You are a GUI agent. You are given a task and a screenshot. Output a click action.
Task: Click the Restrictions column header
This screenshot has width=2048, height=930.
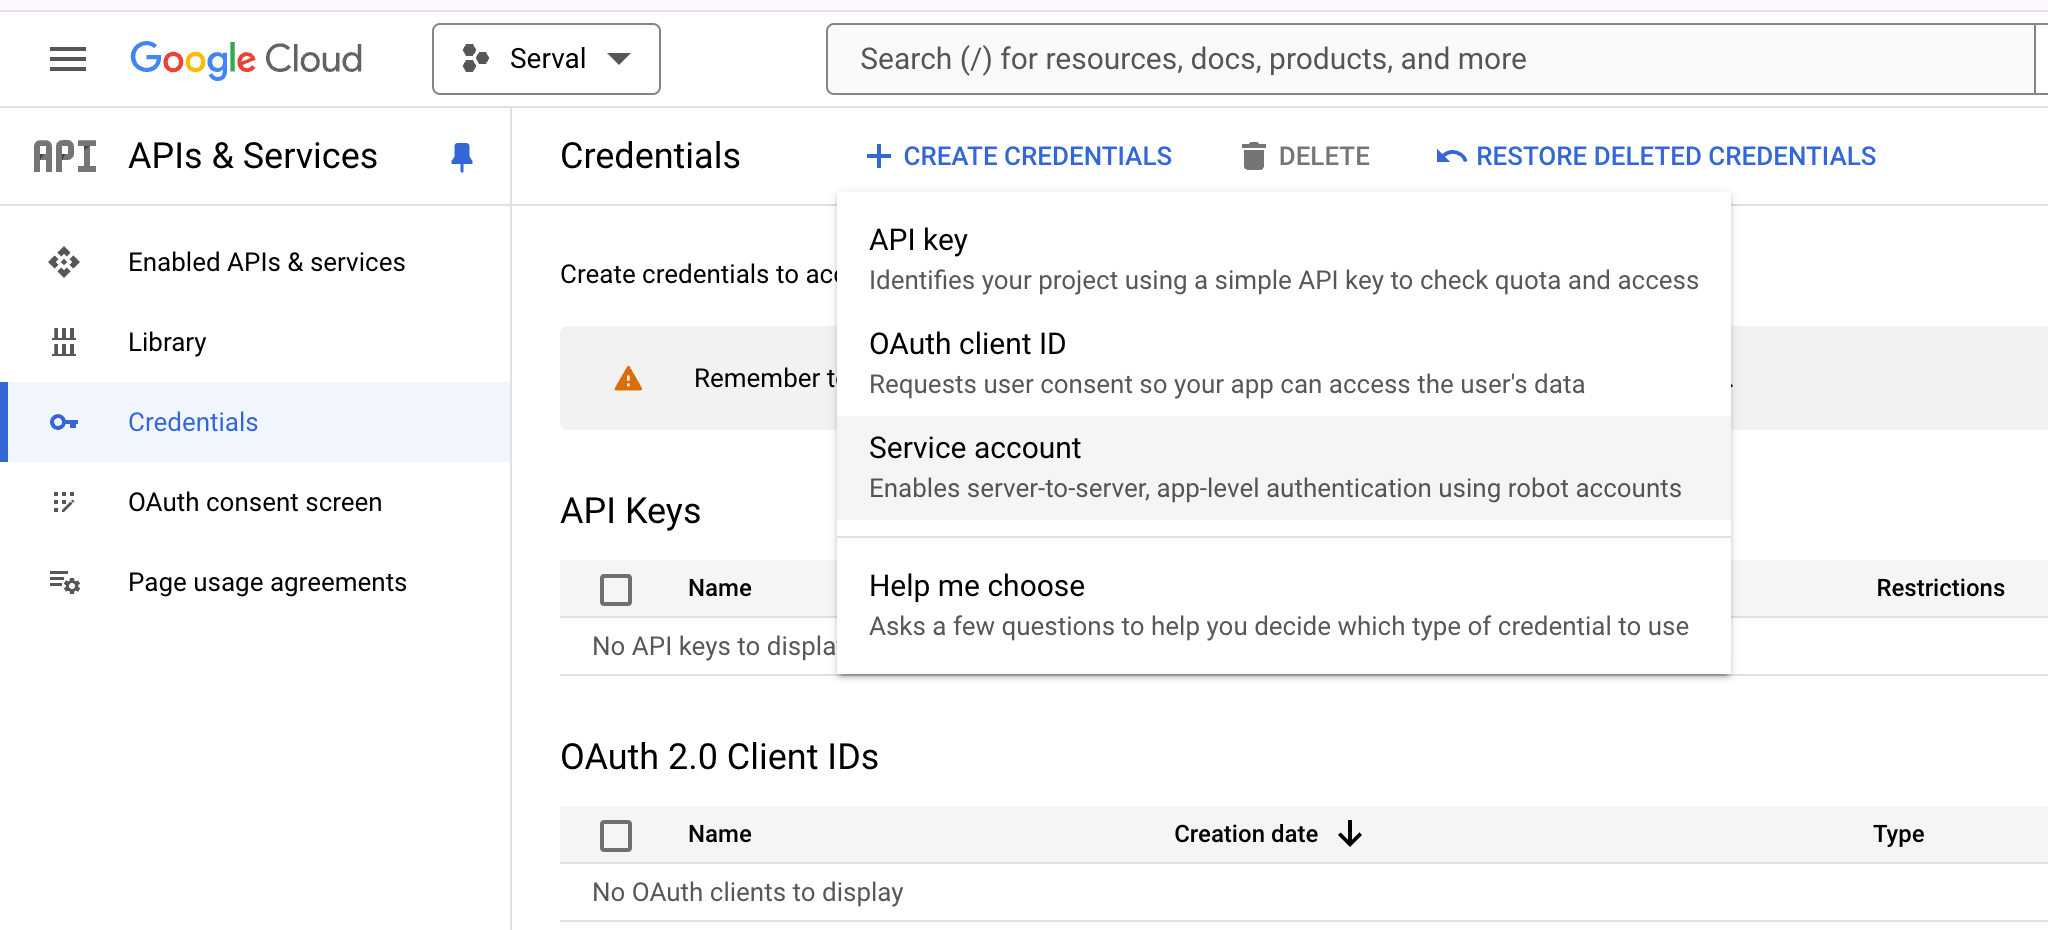1940,588
